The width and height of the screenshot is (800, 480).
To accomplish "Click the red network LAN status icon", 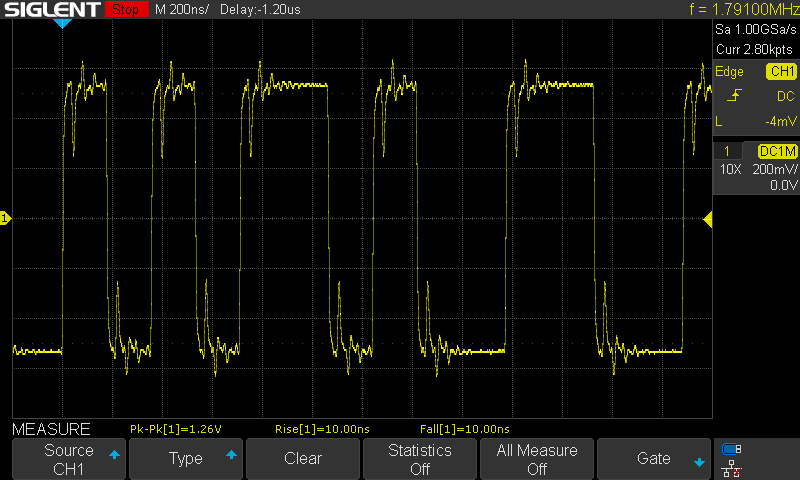I will [732, 467].
